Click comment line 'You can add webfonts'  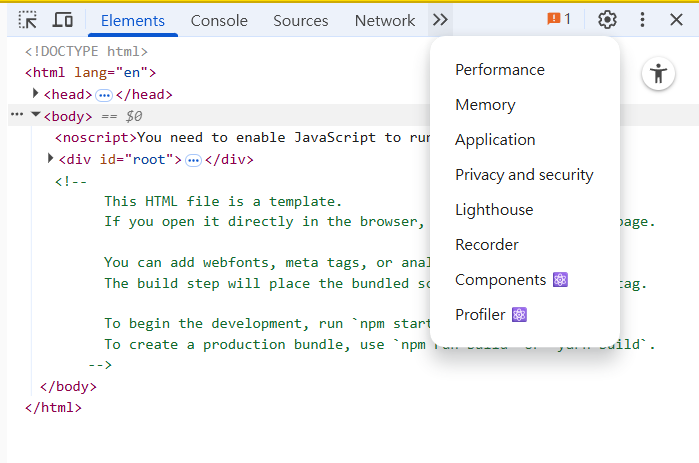pos(267,263)
